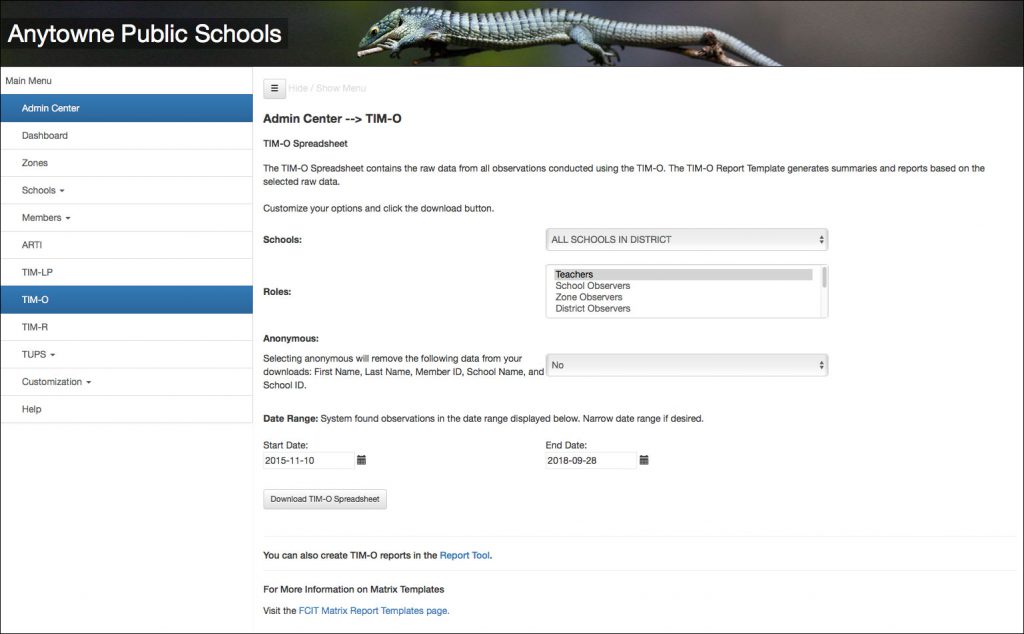Choose Zone Observers in Roles list
The height and width of the screenshot is (634, 1024).
(x=589, y=297)
